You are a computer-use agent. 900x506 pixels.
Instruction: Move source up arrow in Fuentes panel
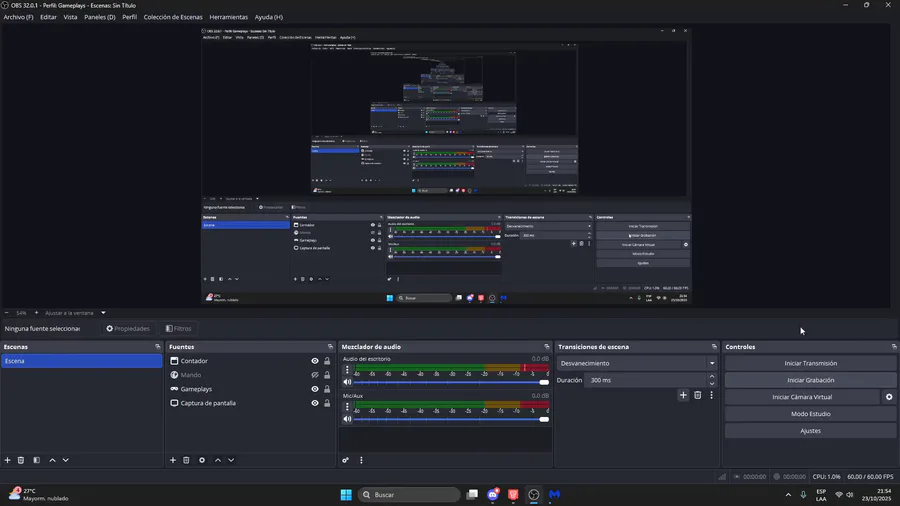pyautogui.click(x=218, y=460)
